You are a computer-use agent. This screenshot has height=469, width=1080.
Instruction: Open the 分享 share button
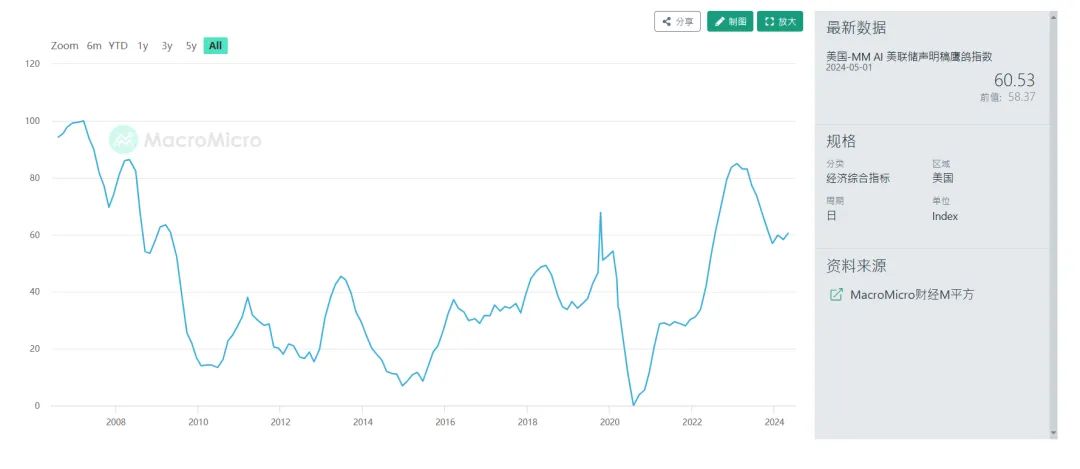tap(677, 21)
